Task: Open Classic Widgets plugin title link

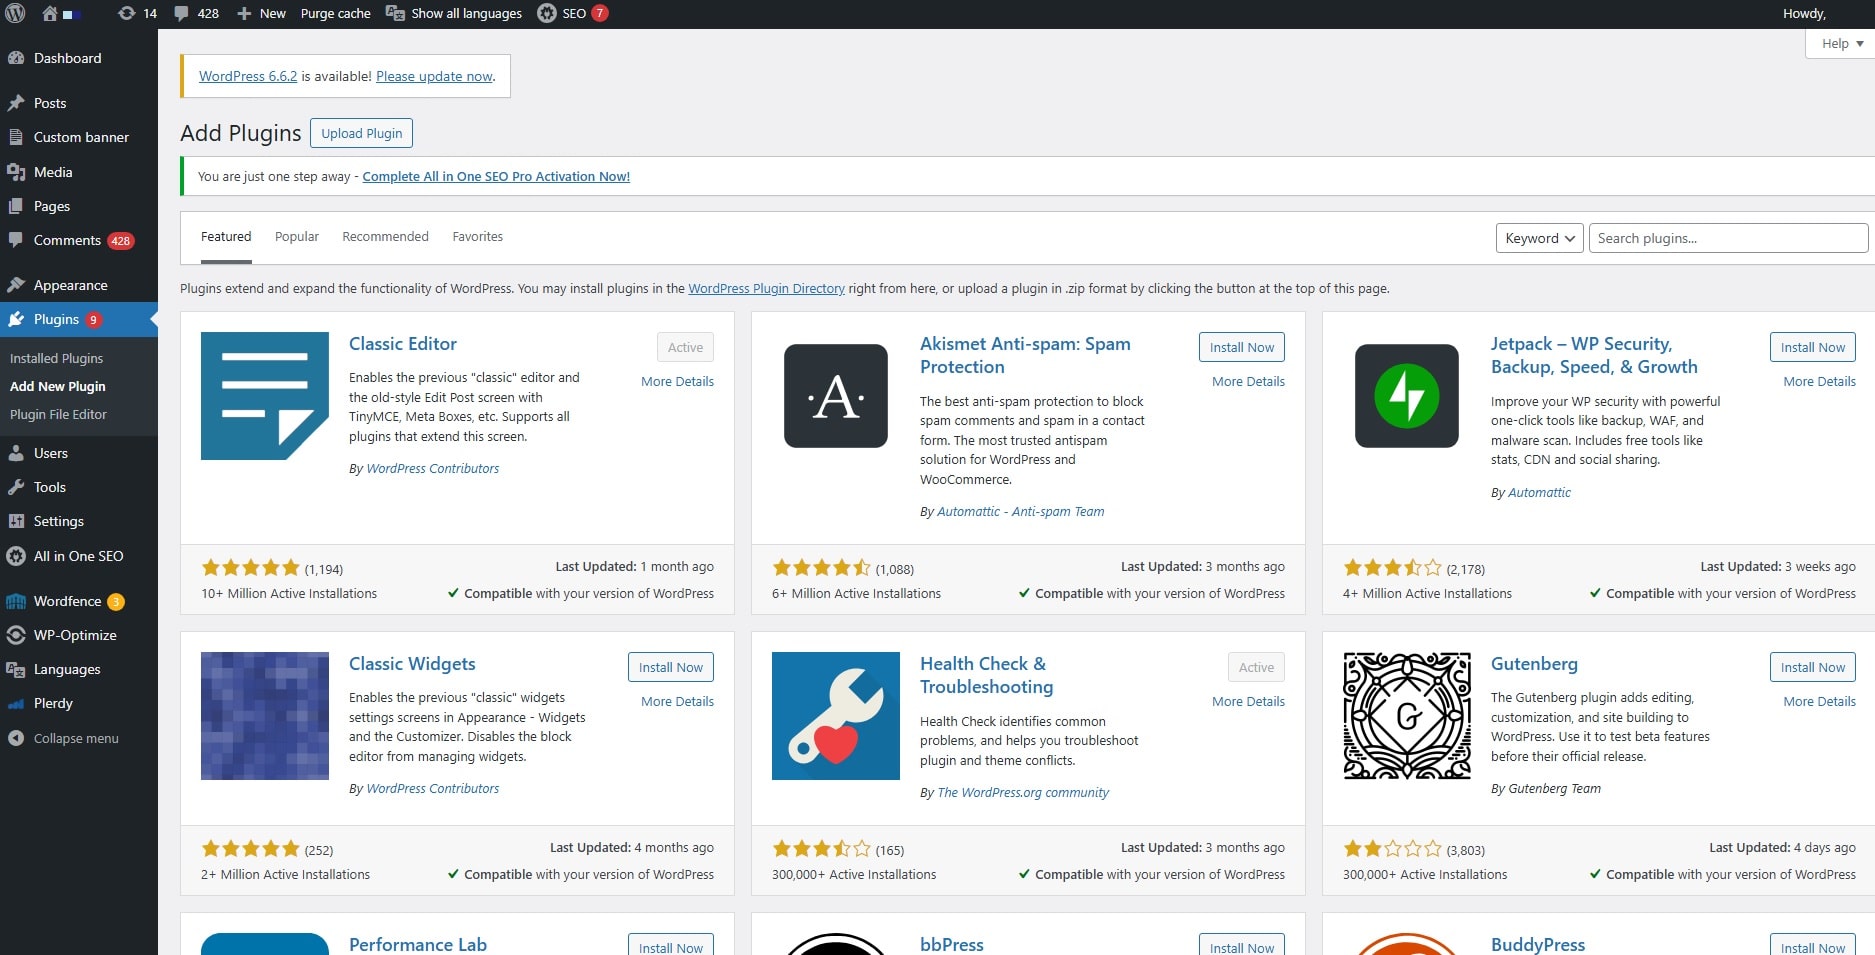Action: pyautogui.click(x=412, y=664)
